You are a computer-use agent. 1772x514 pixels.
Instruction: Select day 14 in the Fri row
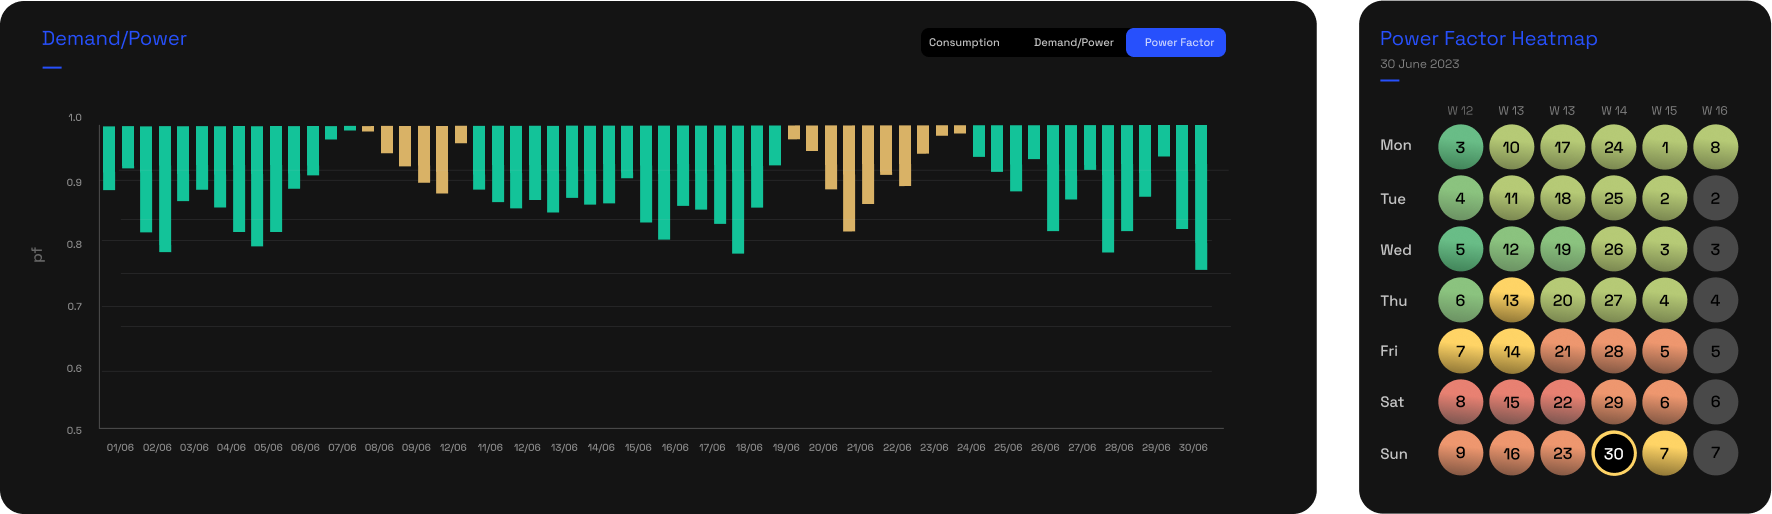pos(1511,351)
